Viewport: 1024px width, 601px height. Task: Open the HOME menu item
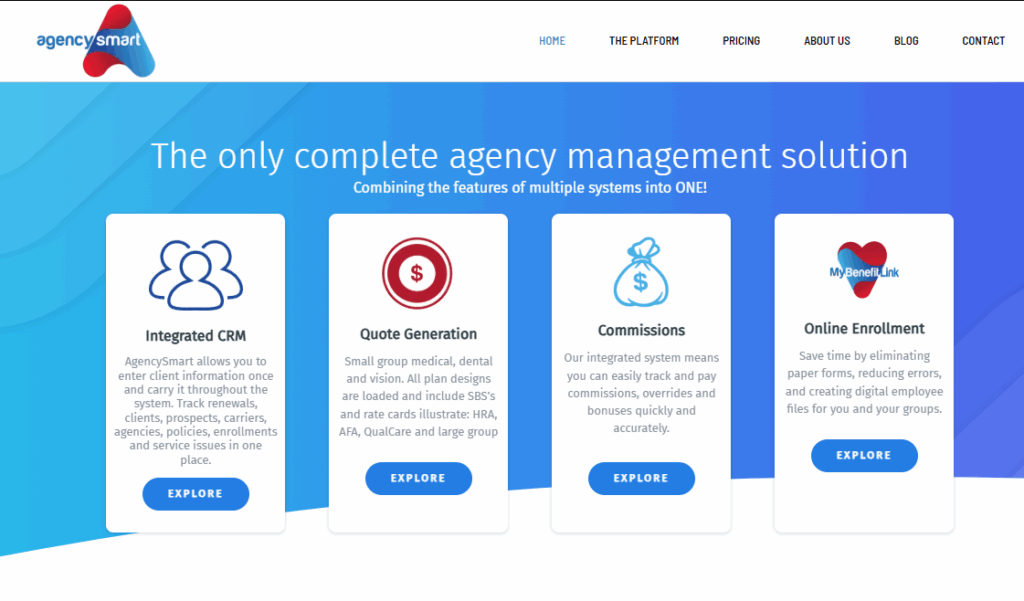[x=552, y=41]
